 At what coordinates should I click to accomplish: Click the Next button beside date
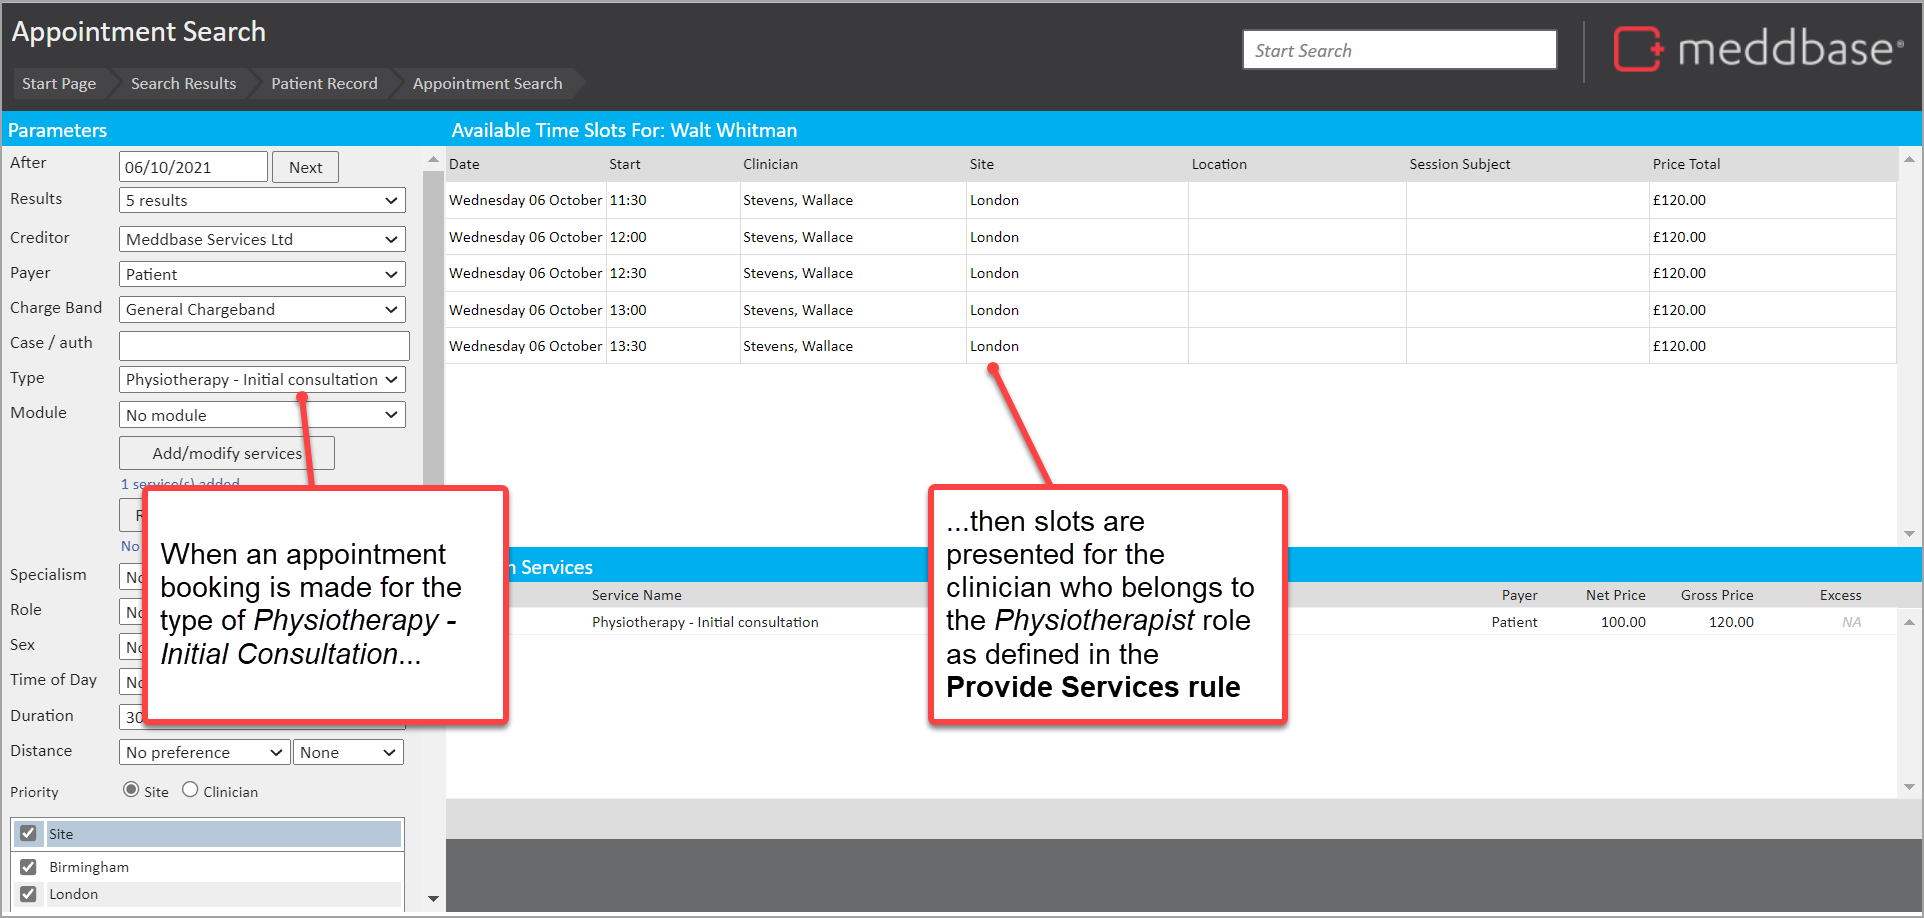305,167
